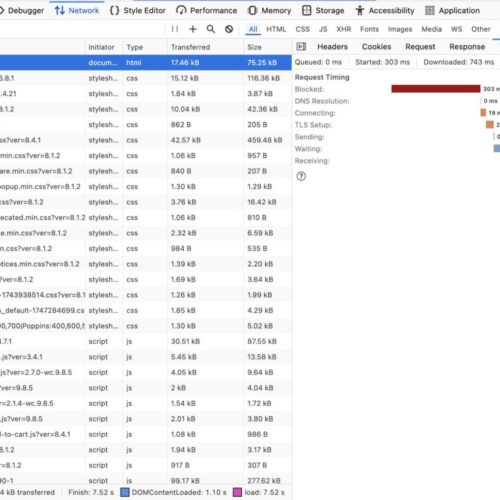Select the css request sized 459.48 kB
This screenshot has width=500, height=500.
coord(146,140)
